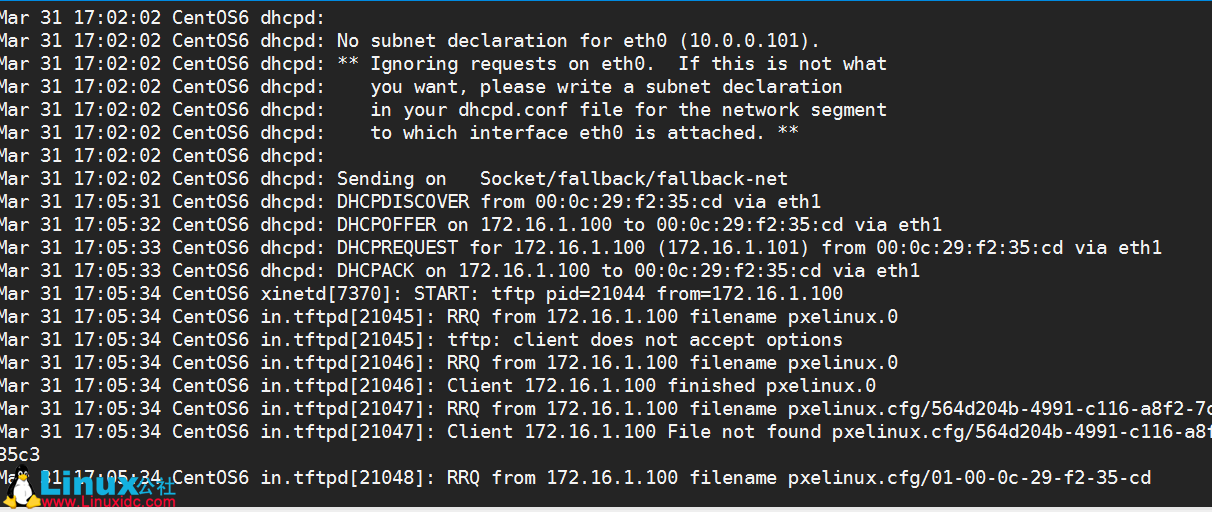Click the xinetd[7370] START tftp line
The image size is (1212, 512).
590,294
